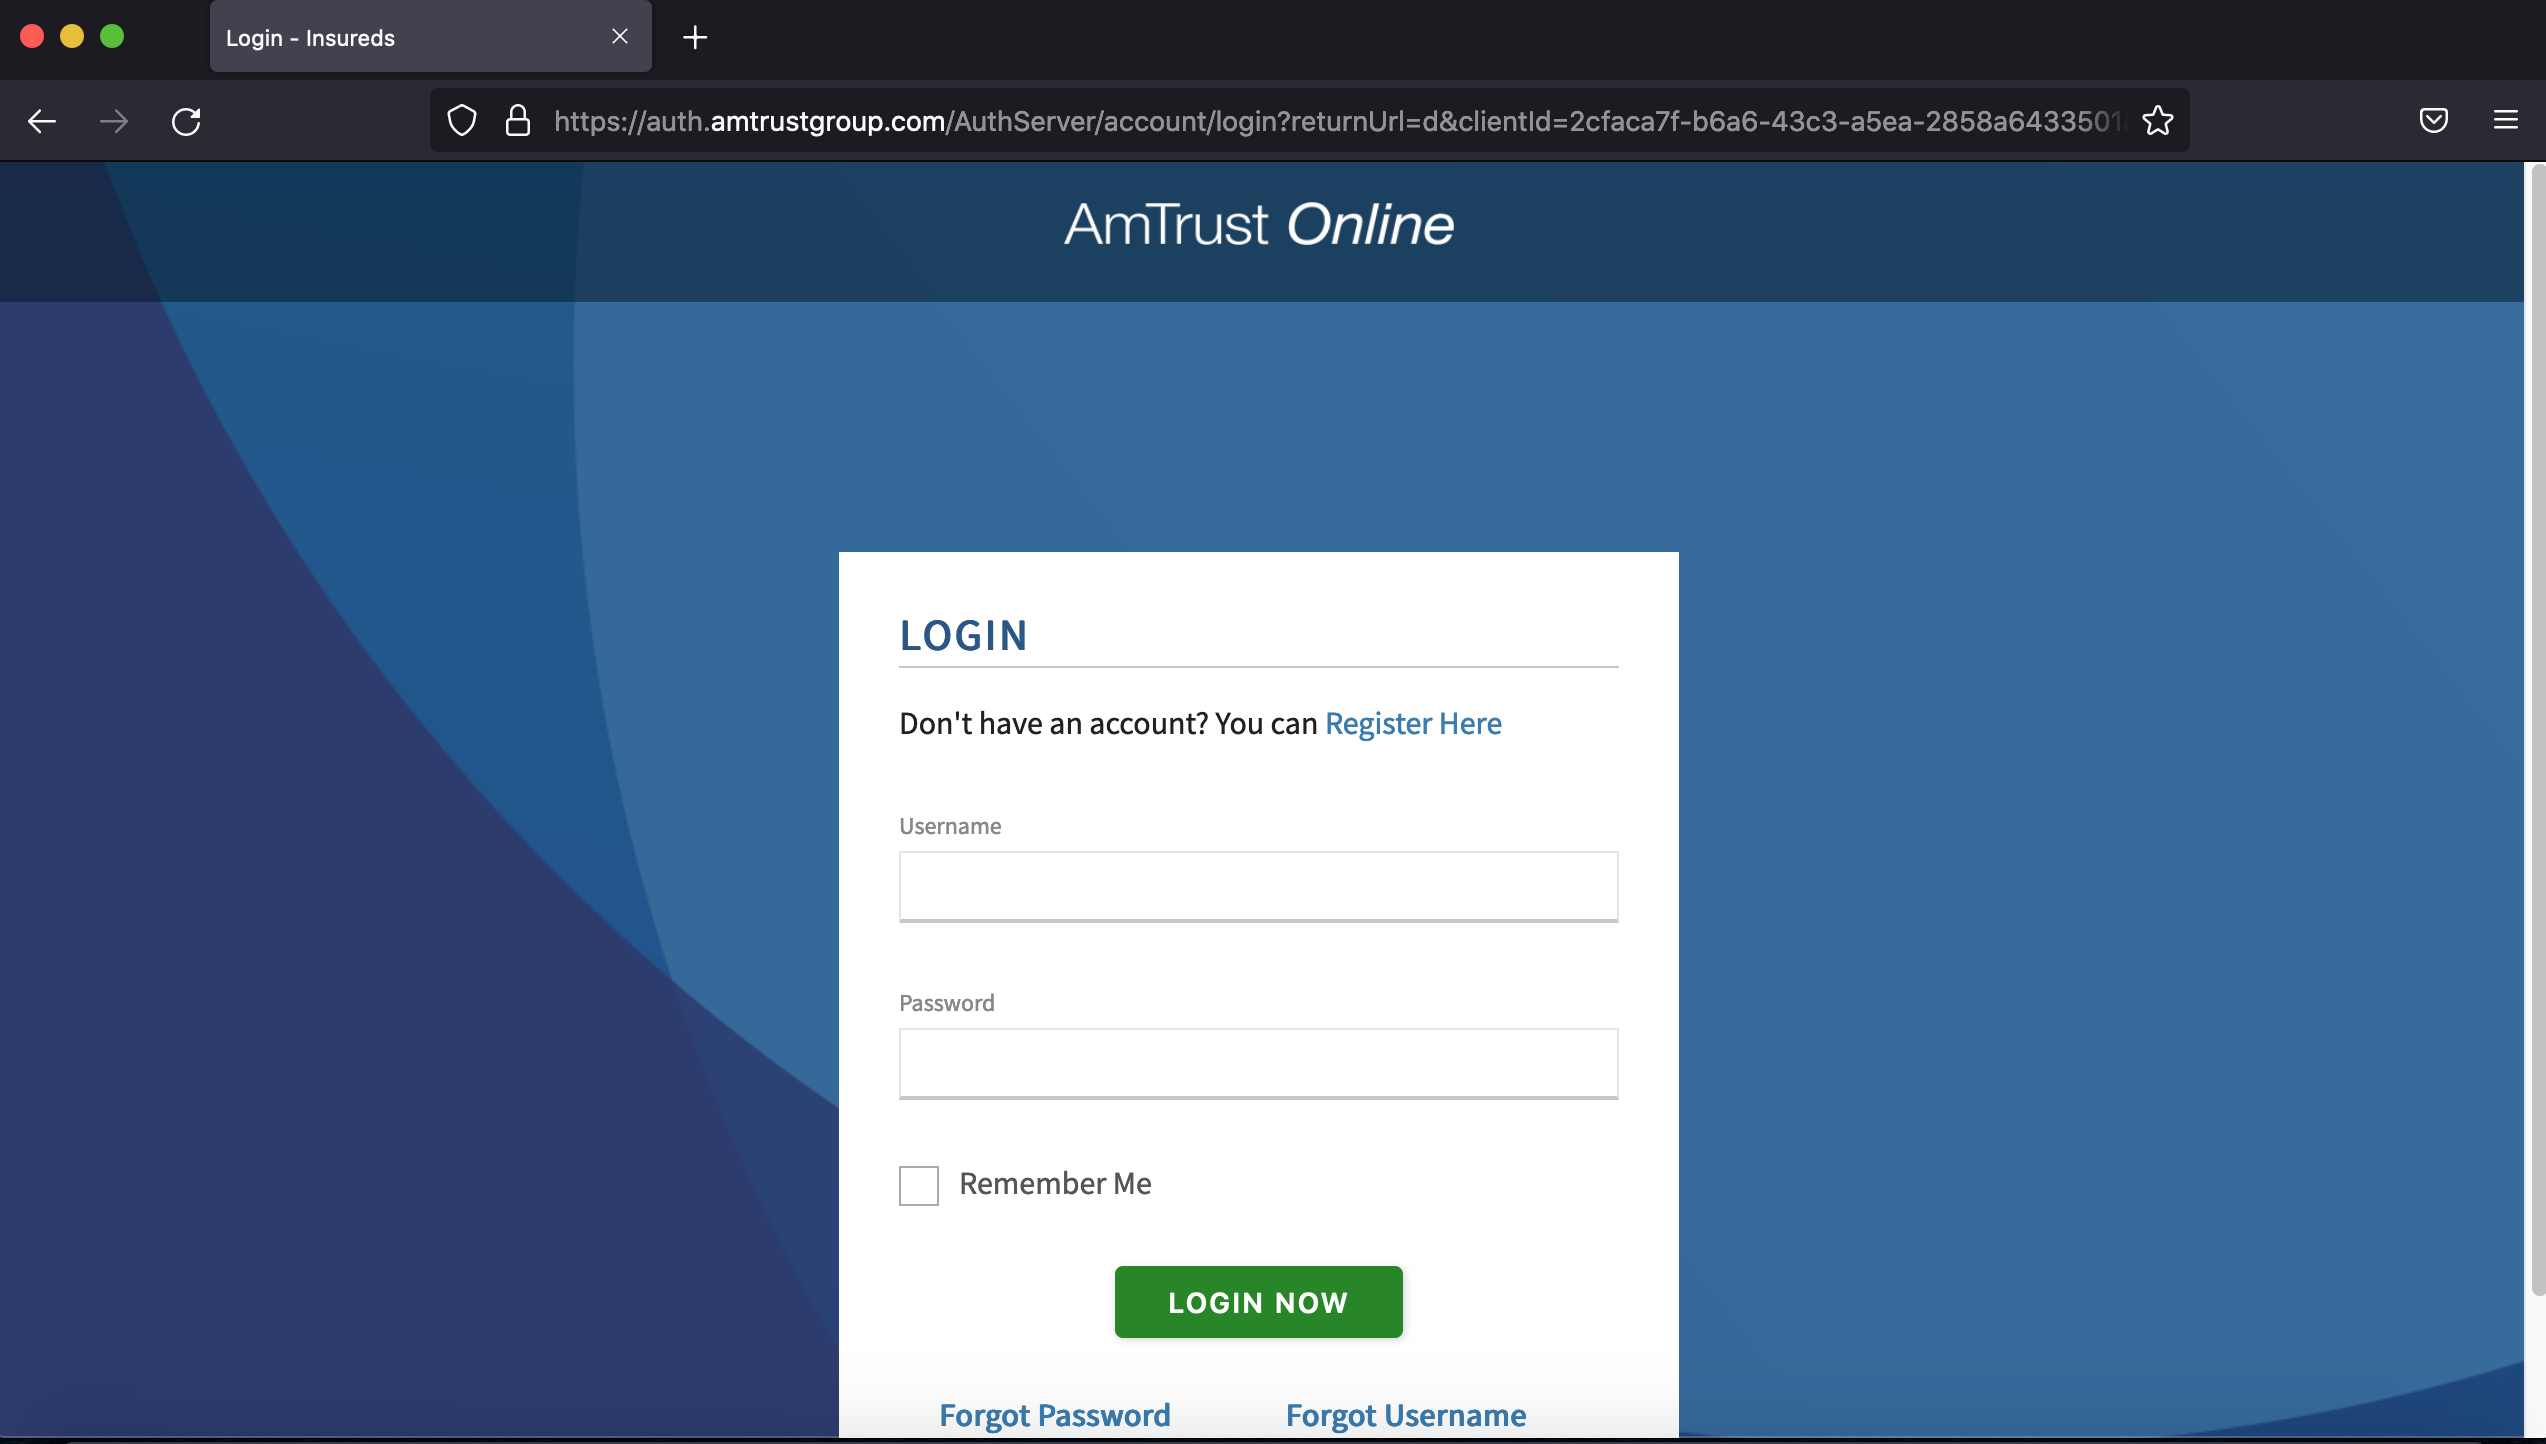Close the Login - Insureds tab
2546x1444 pixels.
[620, 36]
